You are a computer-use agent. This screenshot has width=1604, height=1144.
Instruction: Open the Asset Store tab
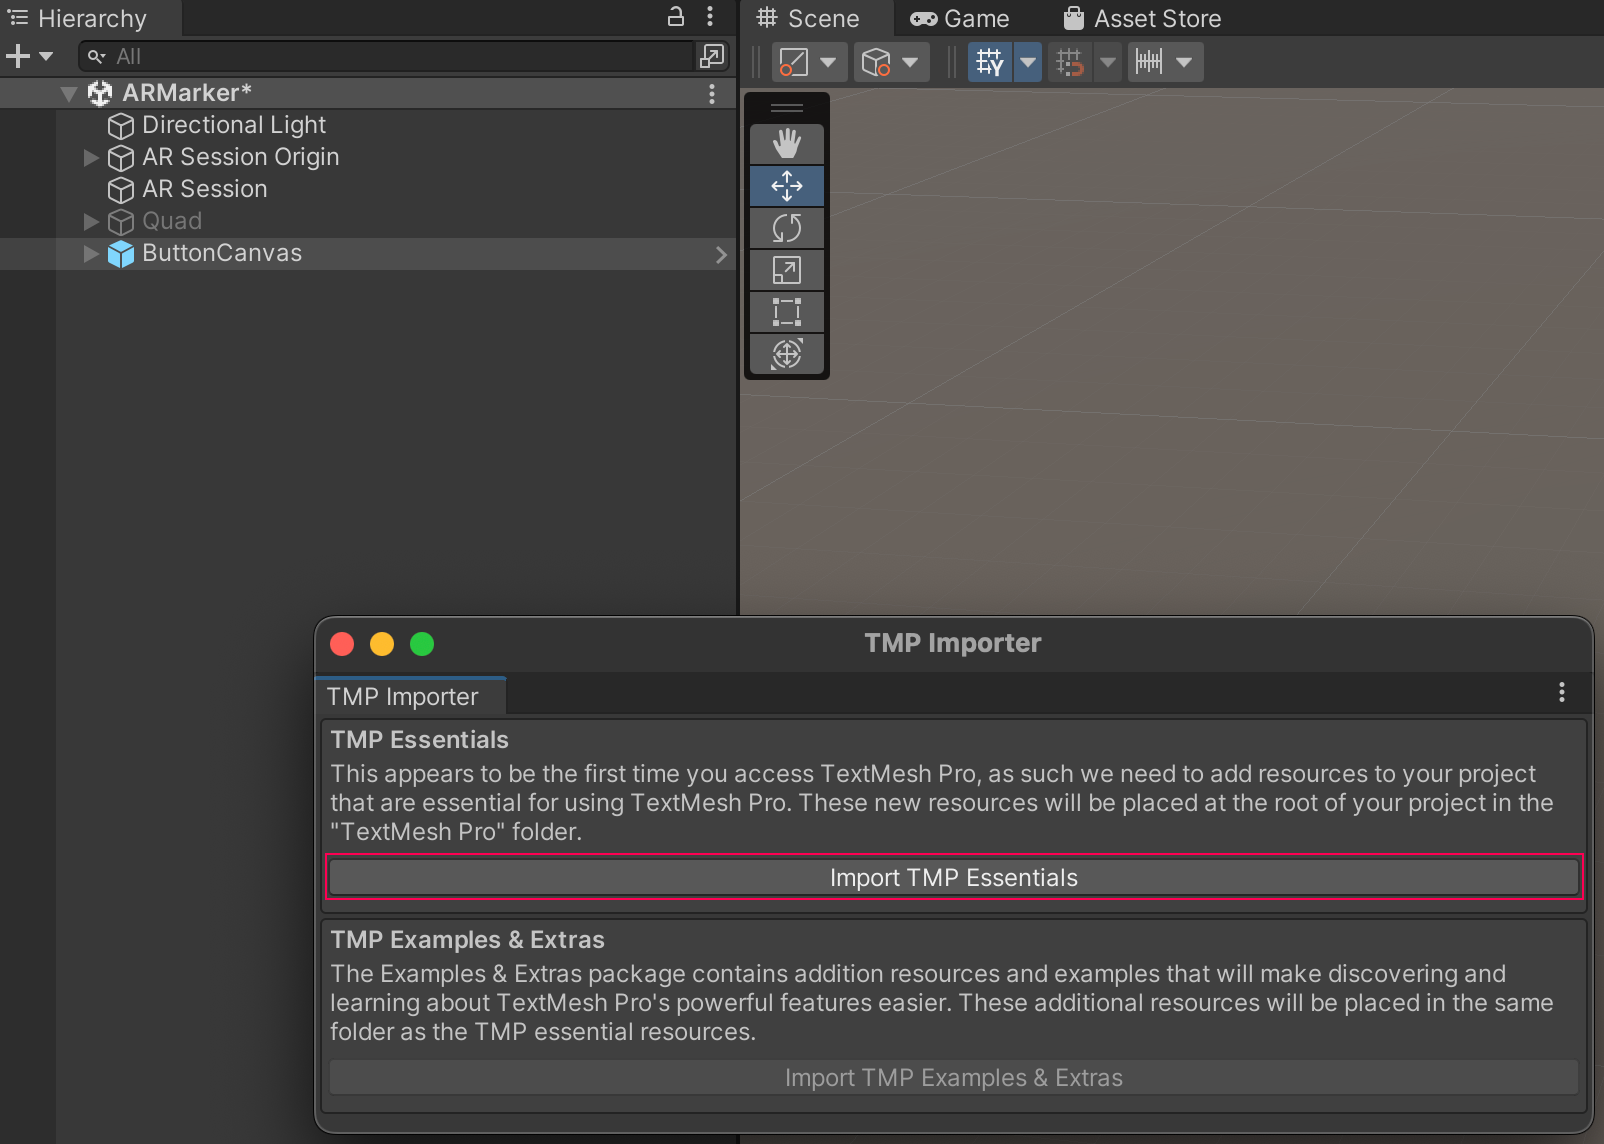click(1142, 19)
